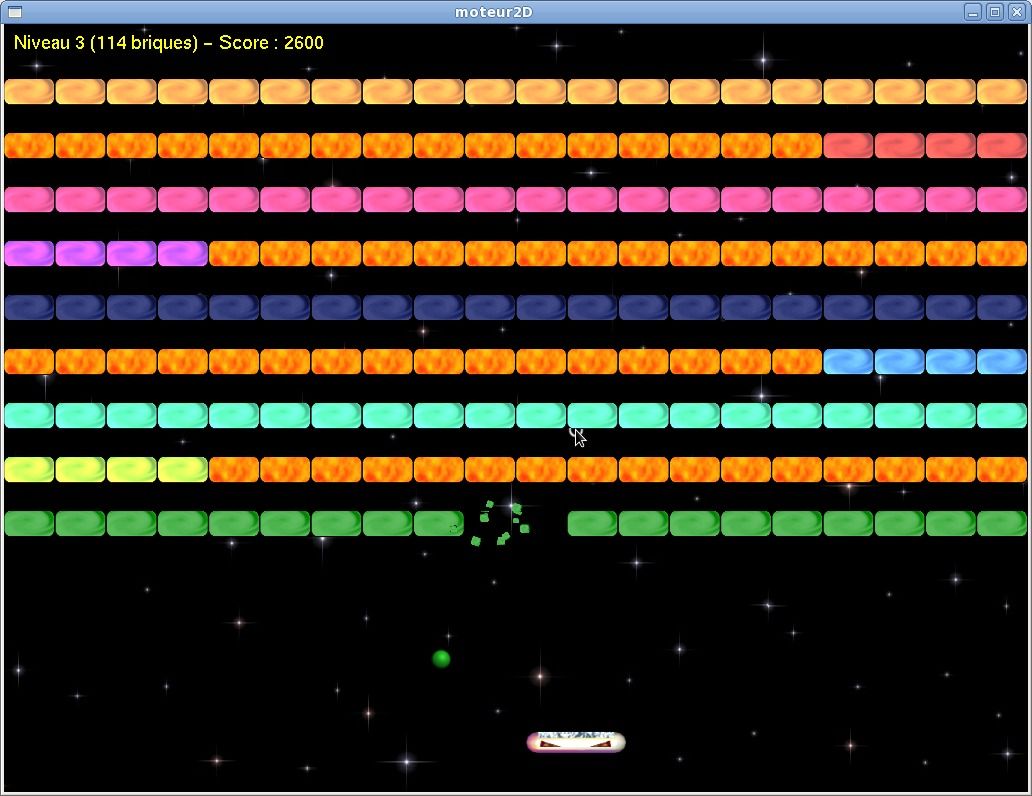This screenshot has height=796, width=1032.
Task: Click the leftmost dark navy brick
Action: (x=29, y=307)
